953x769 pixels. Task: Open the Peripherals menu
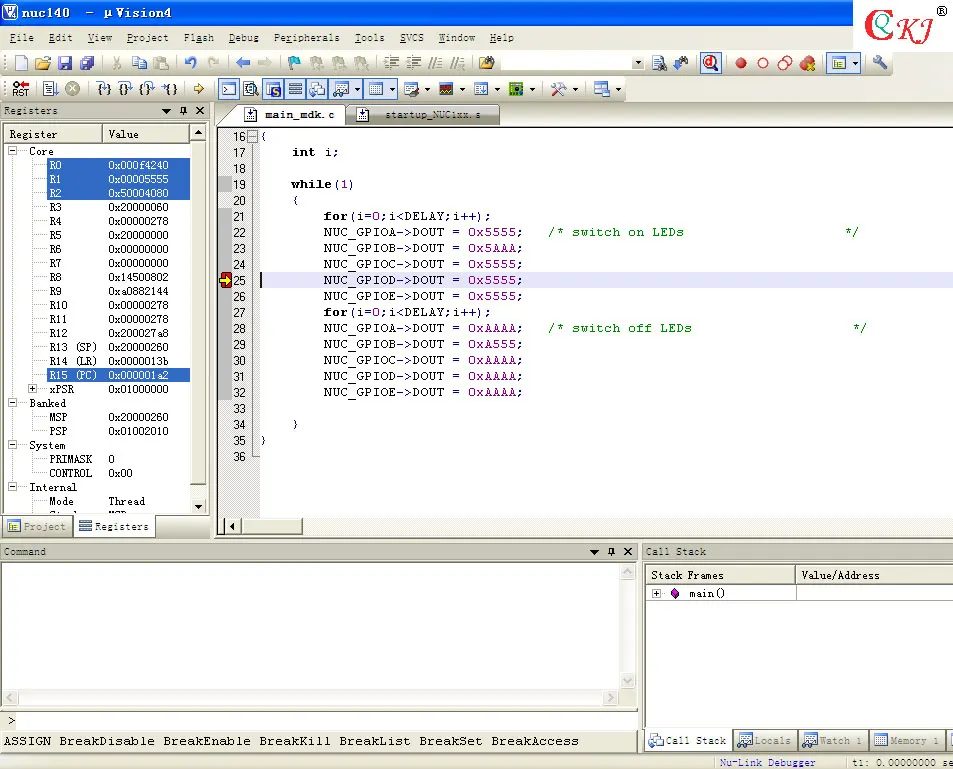[x=306, y=38]
